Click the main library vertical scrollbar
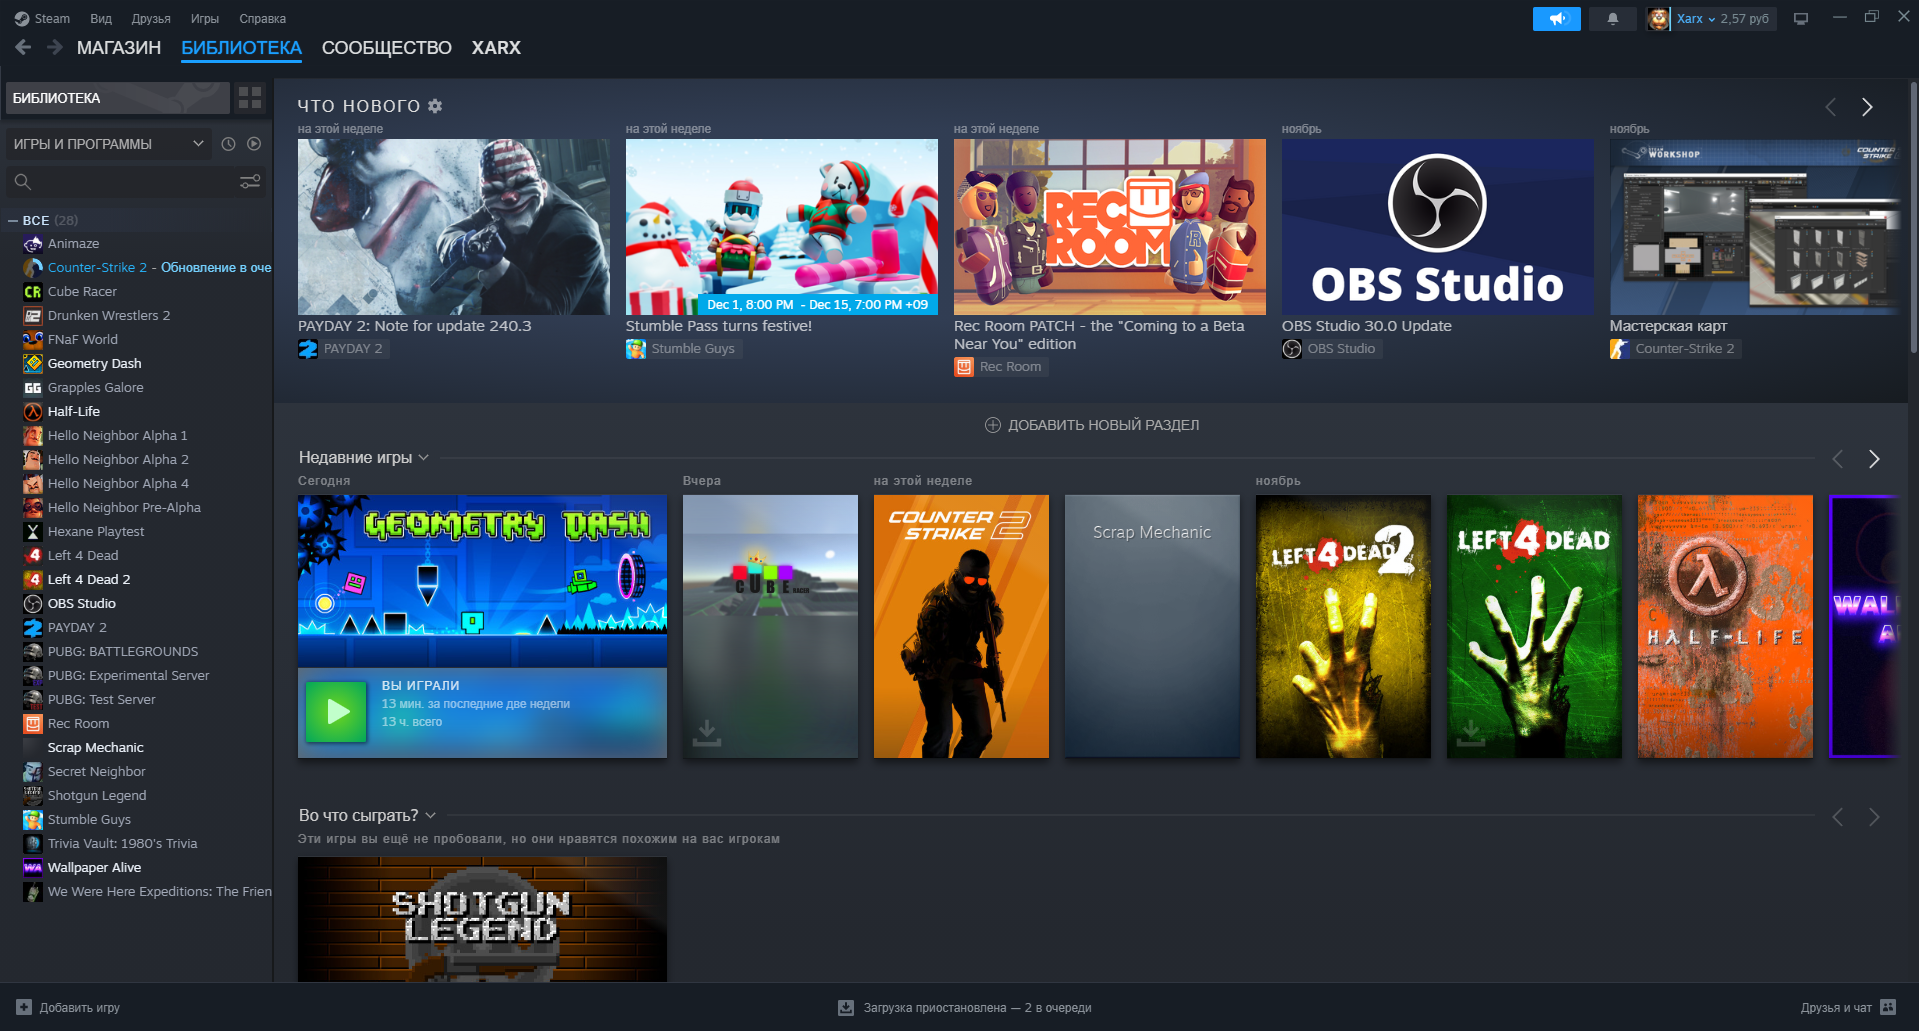 tap(1913, 215)
